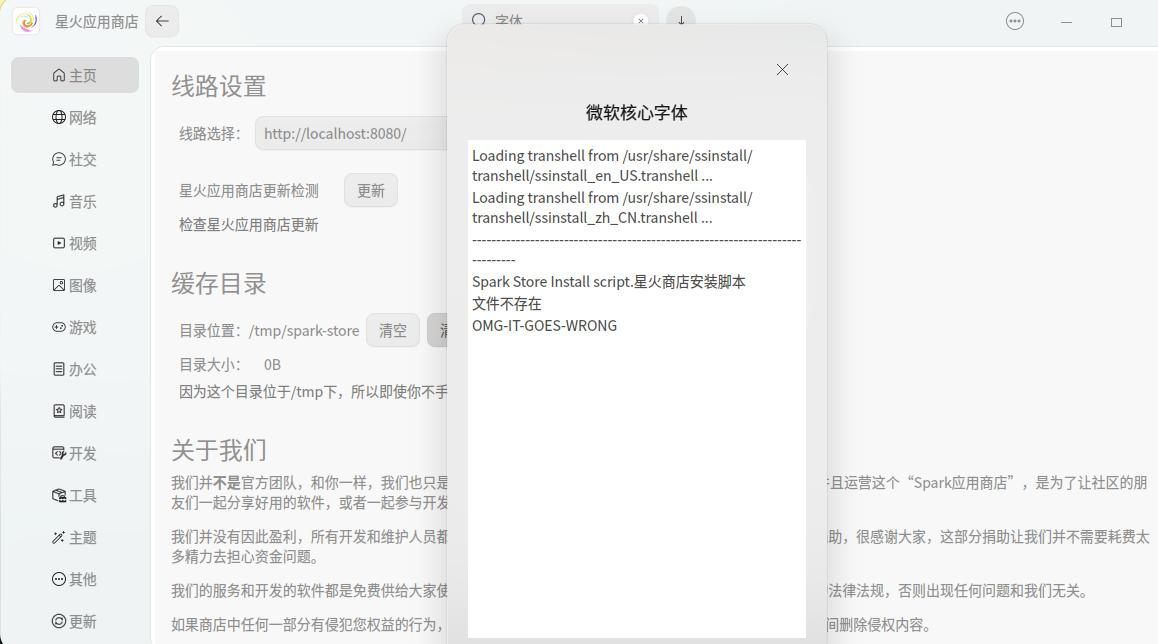
Task: Browse the 音乐 category
Action: pyautogui.click(x=74, y=201)
